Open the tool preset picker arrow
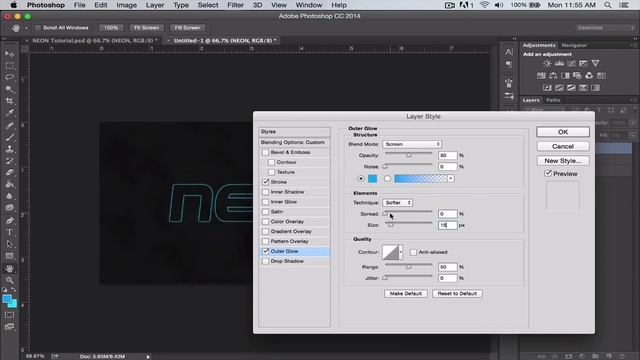Screen dimensions: 640x360 27,28
